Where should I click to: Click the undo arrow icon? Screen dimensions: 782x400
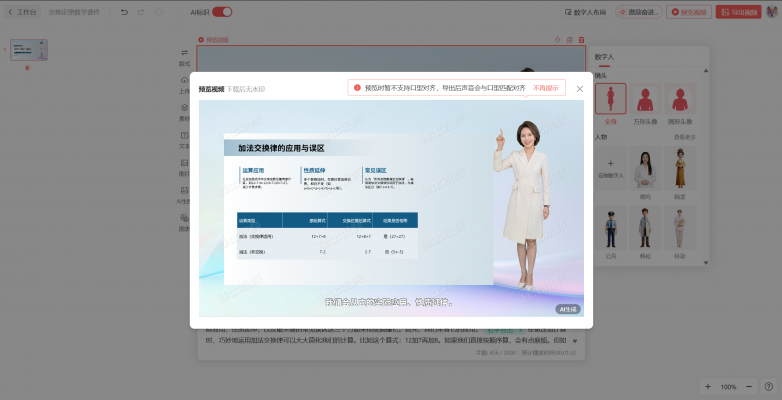pos(124,12)
